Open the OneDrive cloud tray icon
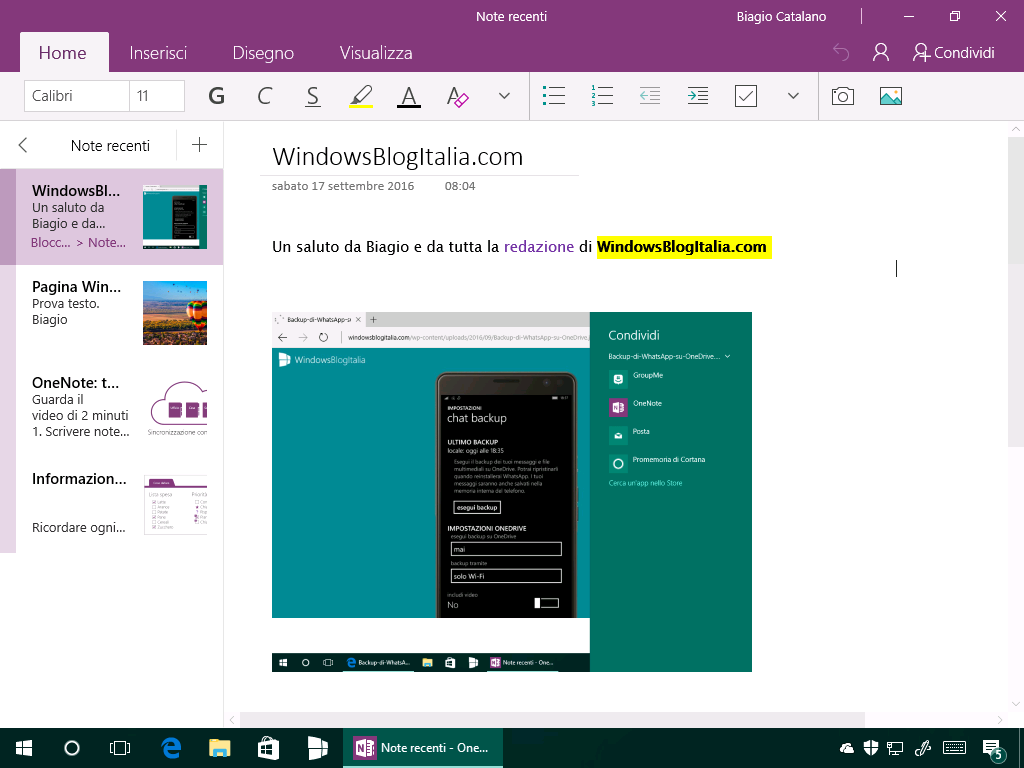Viewport: 1024px width, 768px height. click(846, 748)
